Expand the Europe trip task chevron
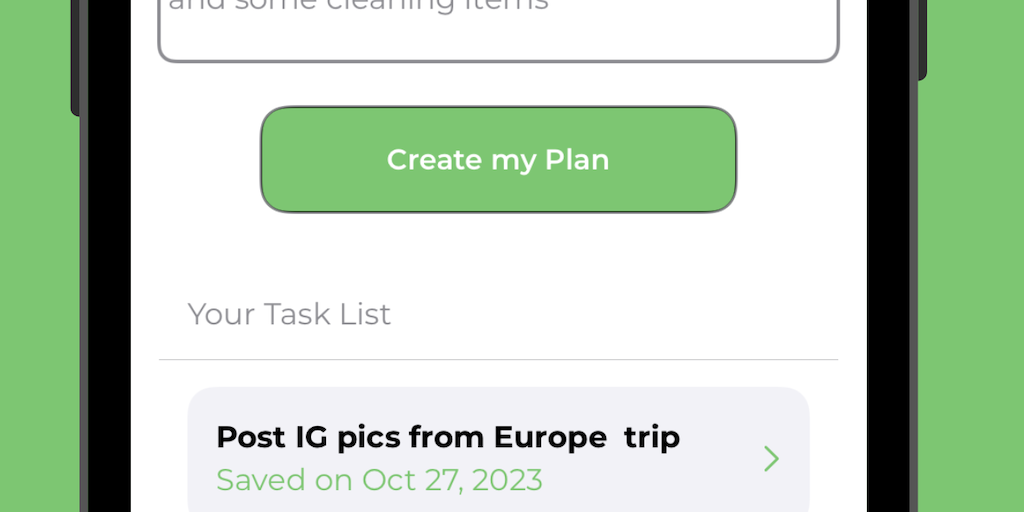 tap(771, 458)
